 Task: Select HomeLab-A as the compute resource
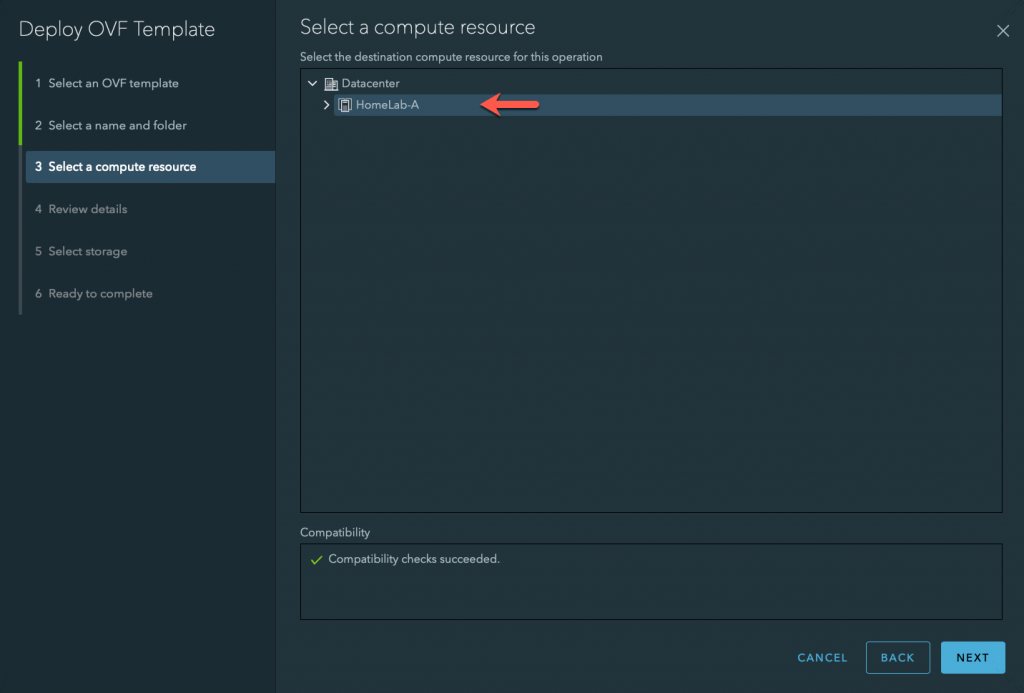(x=667, y=105)
